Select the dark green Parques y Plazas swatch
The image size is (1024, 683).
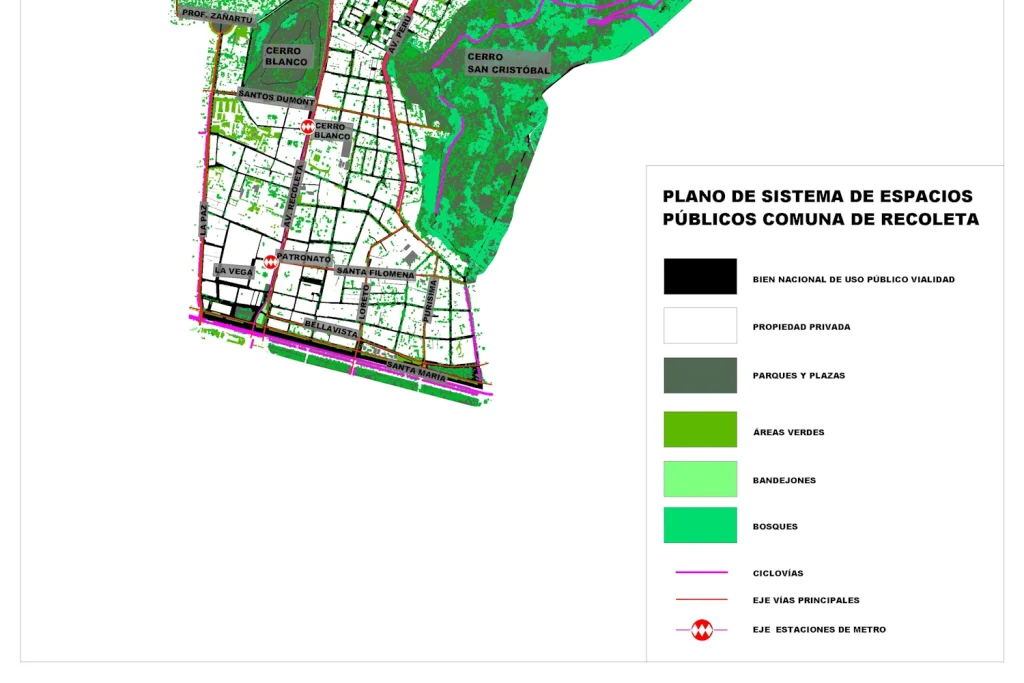(700, 375)
